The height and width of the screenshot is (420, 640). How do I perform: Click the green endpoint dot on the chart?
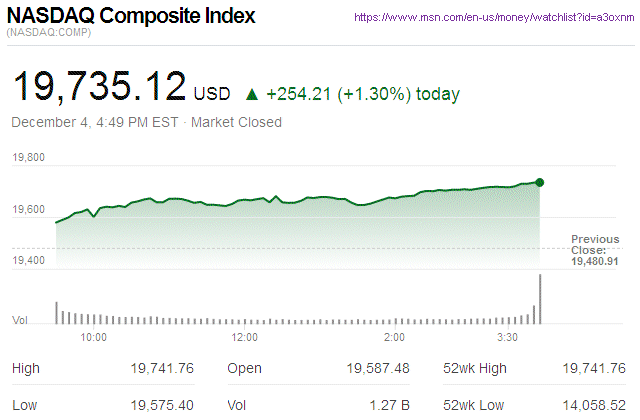coord(540,182)
